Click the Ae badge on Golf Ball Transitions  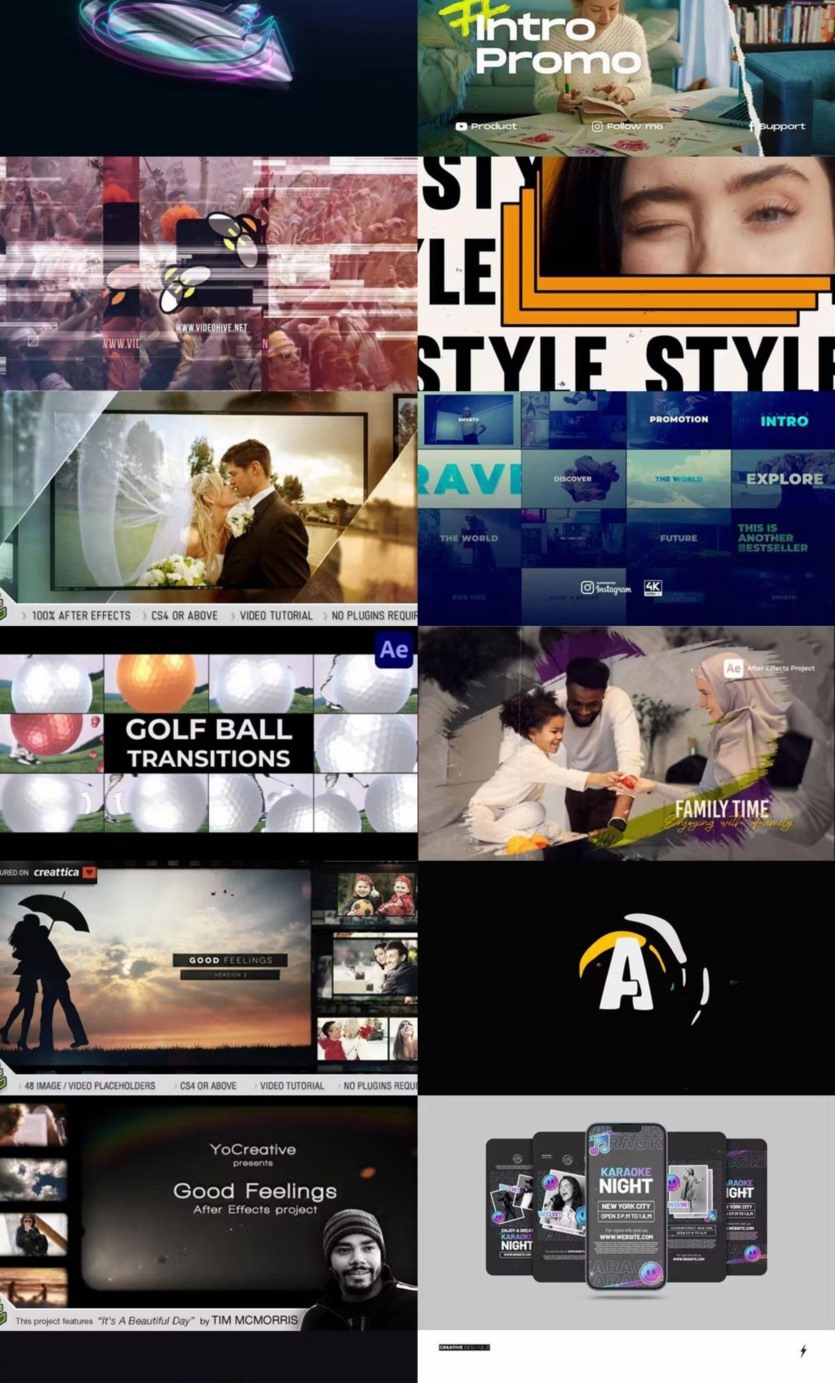[x=394, y=650]
